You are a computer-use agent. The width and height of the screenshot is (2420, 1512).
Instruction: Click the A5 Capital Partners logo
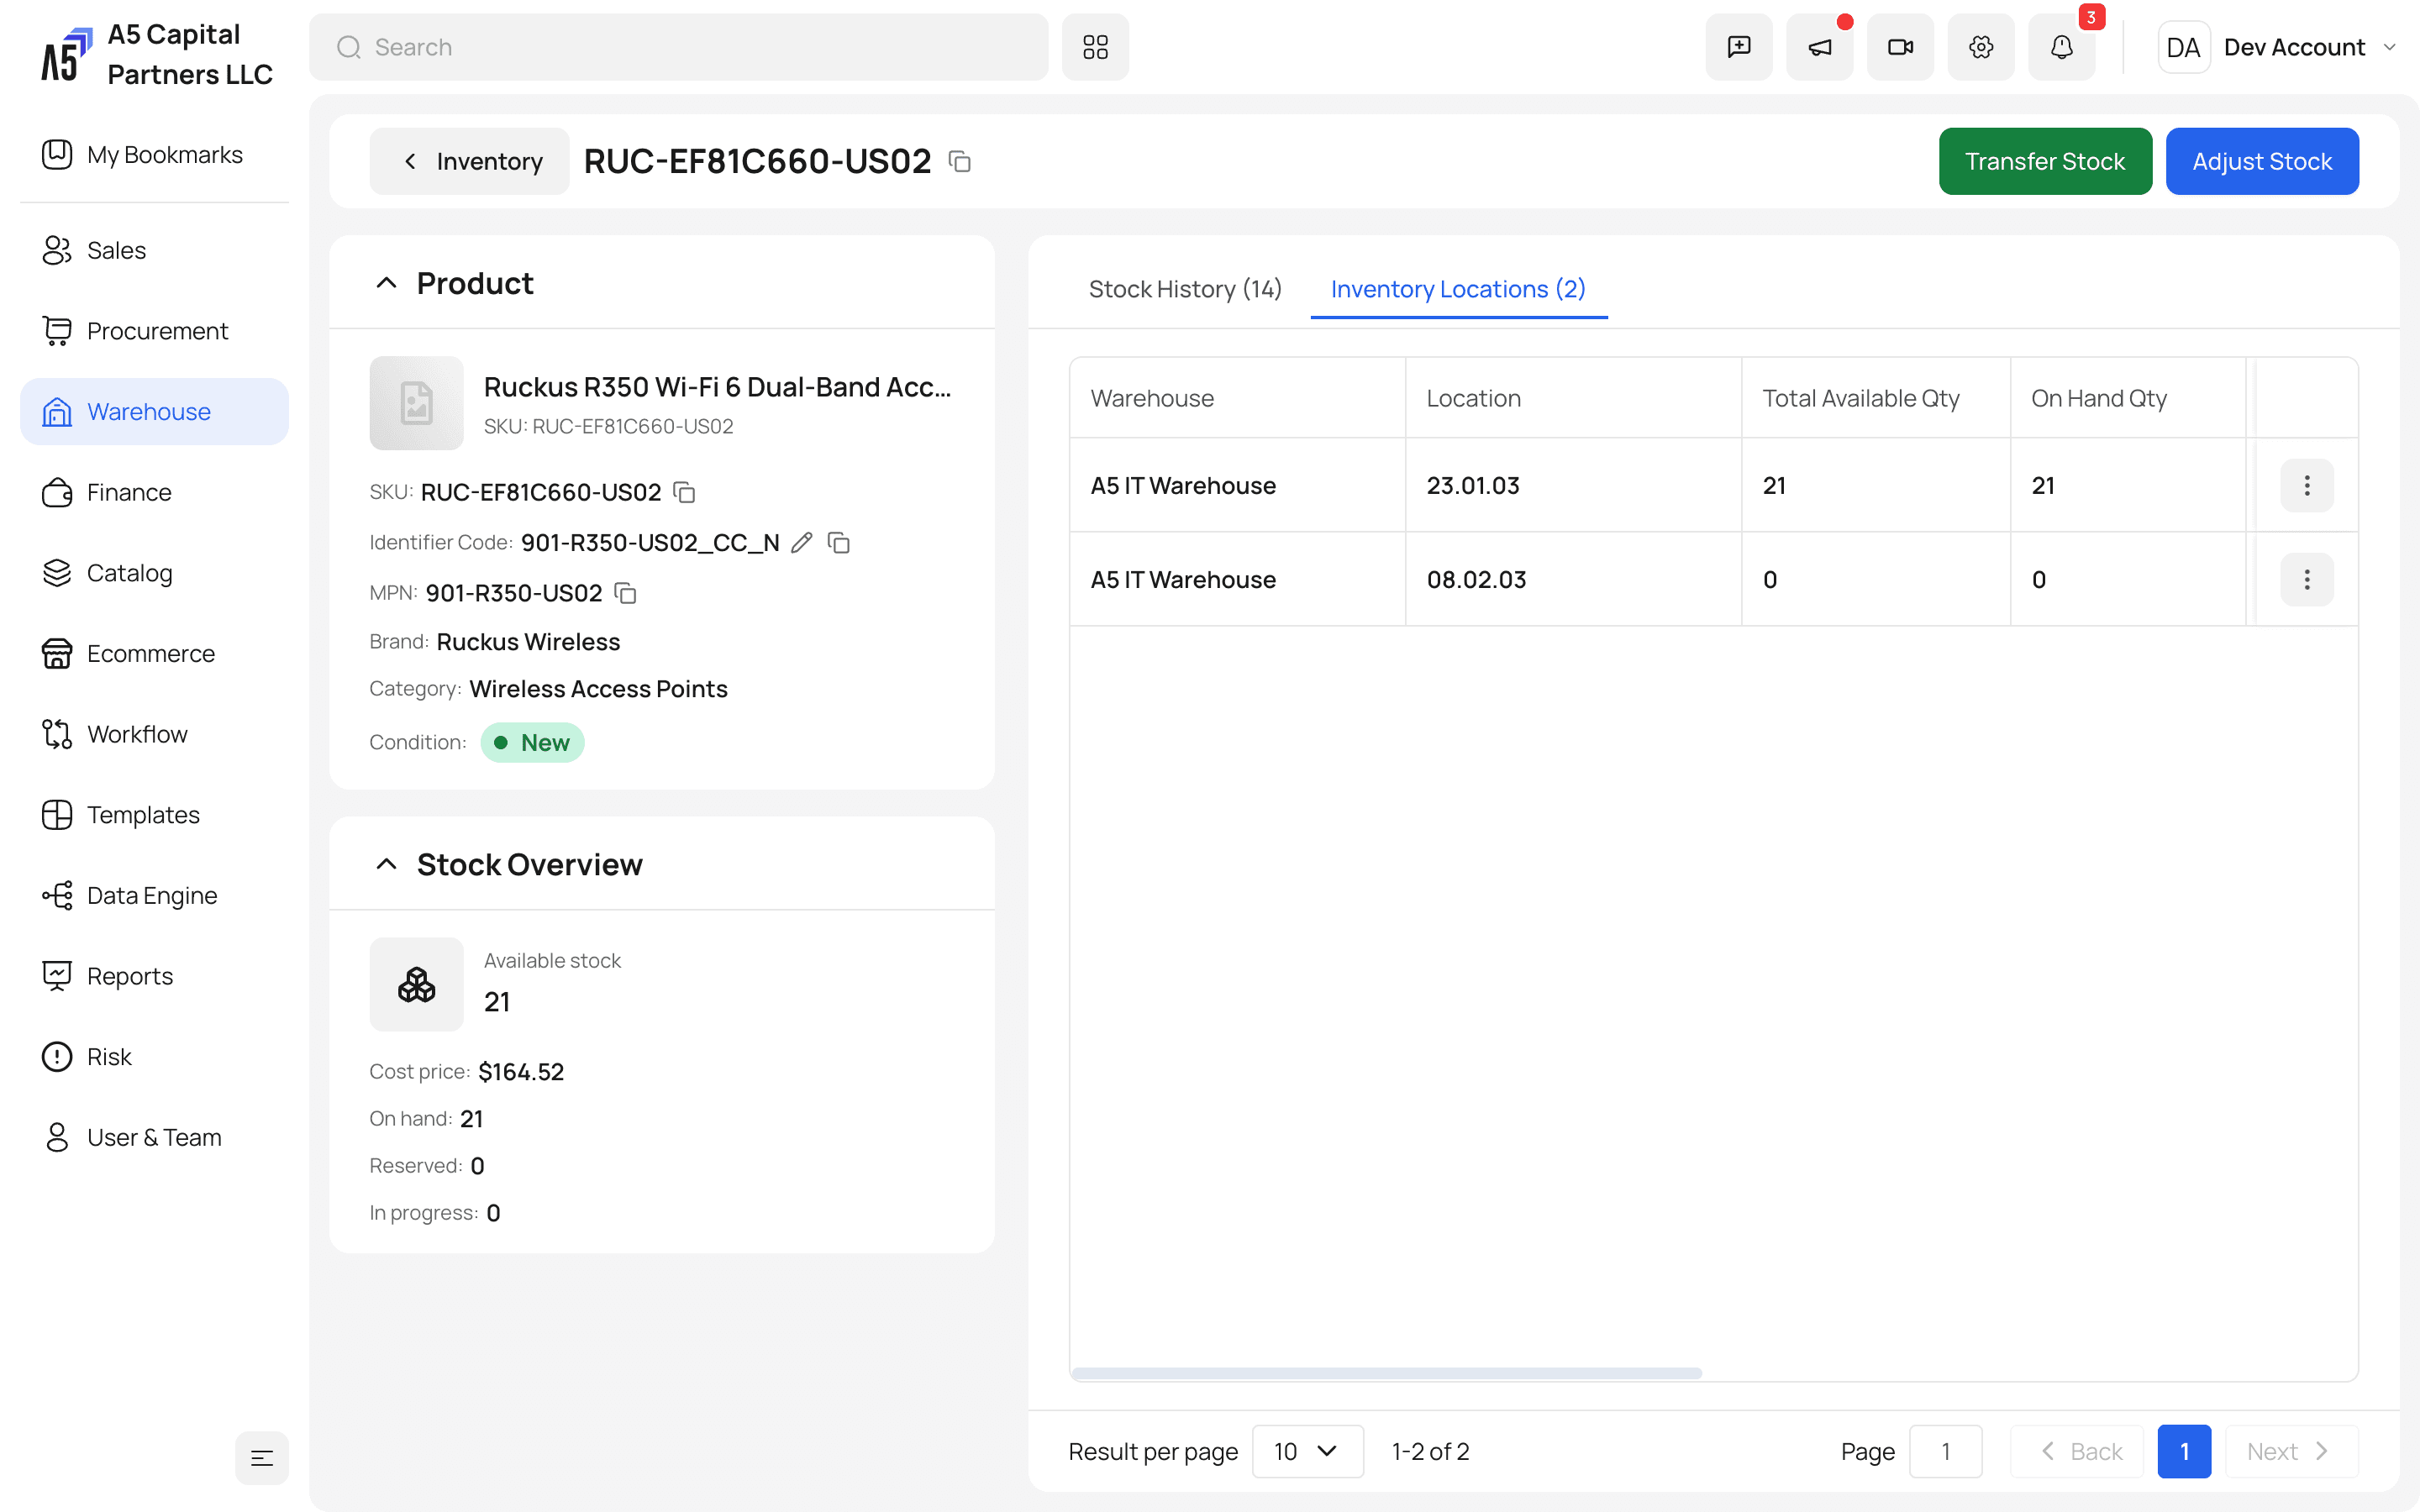pos(66,54)
